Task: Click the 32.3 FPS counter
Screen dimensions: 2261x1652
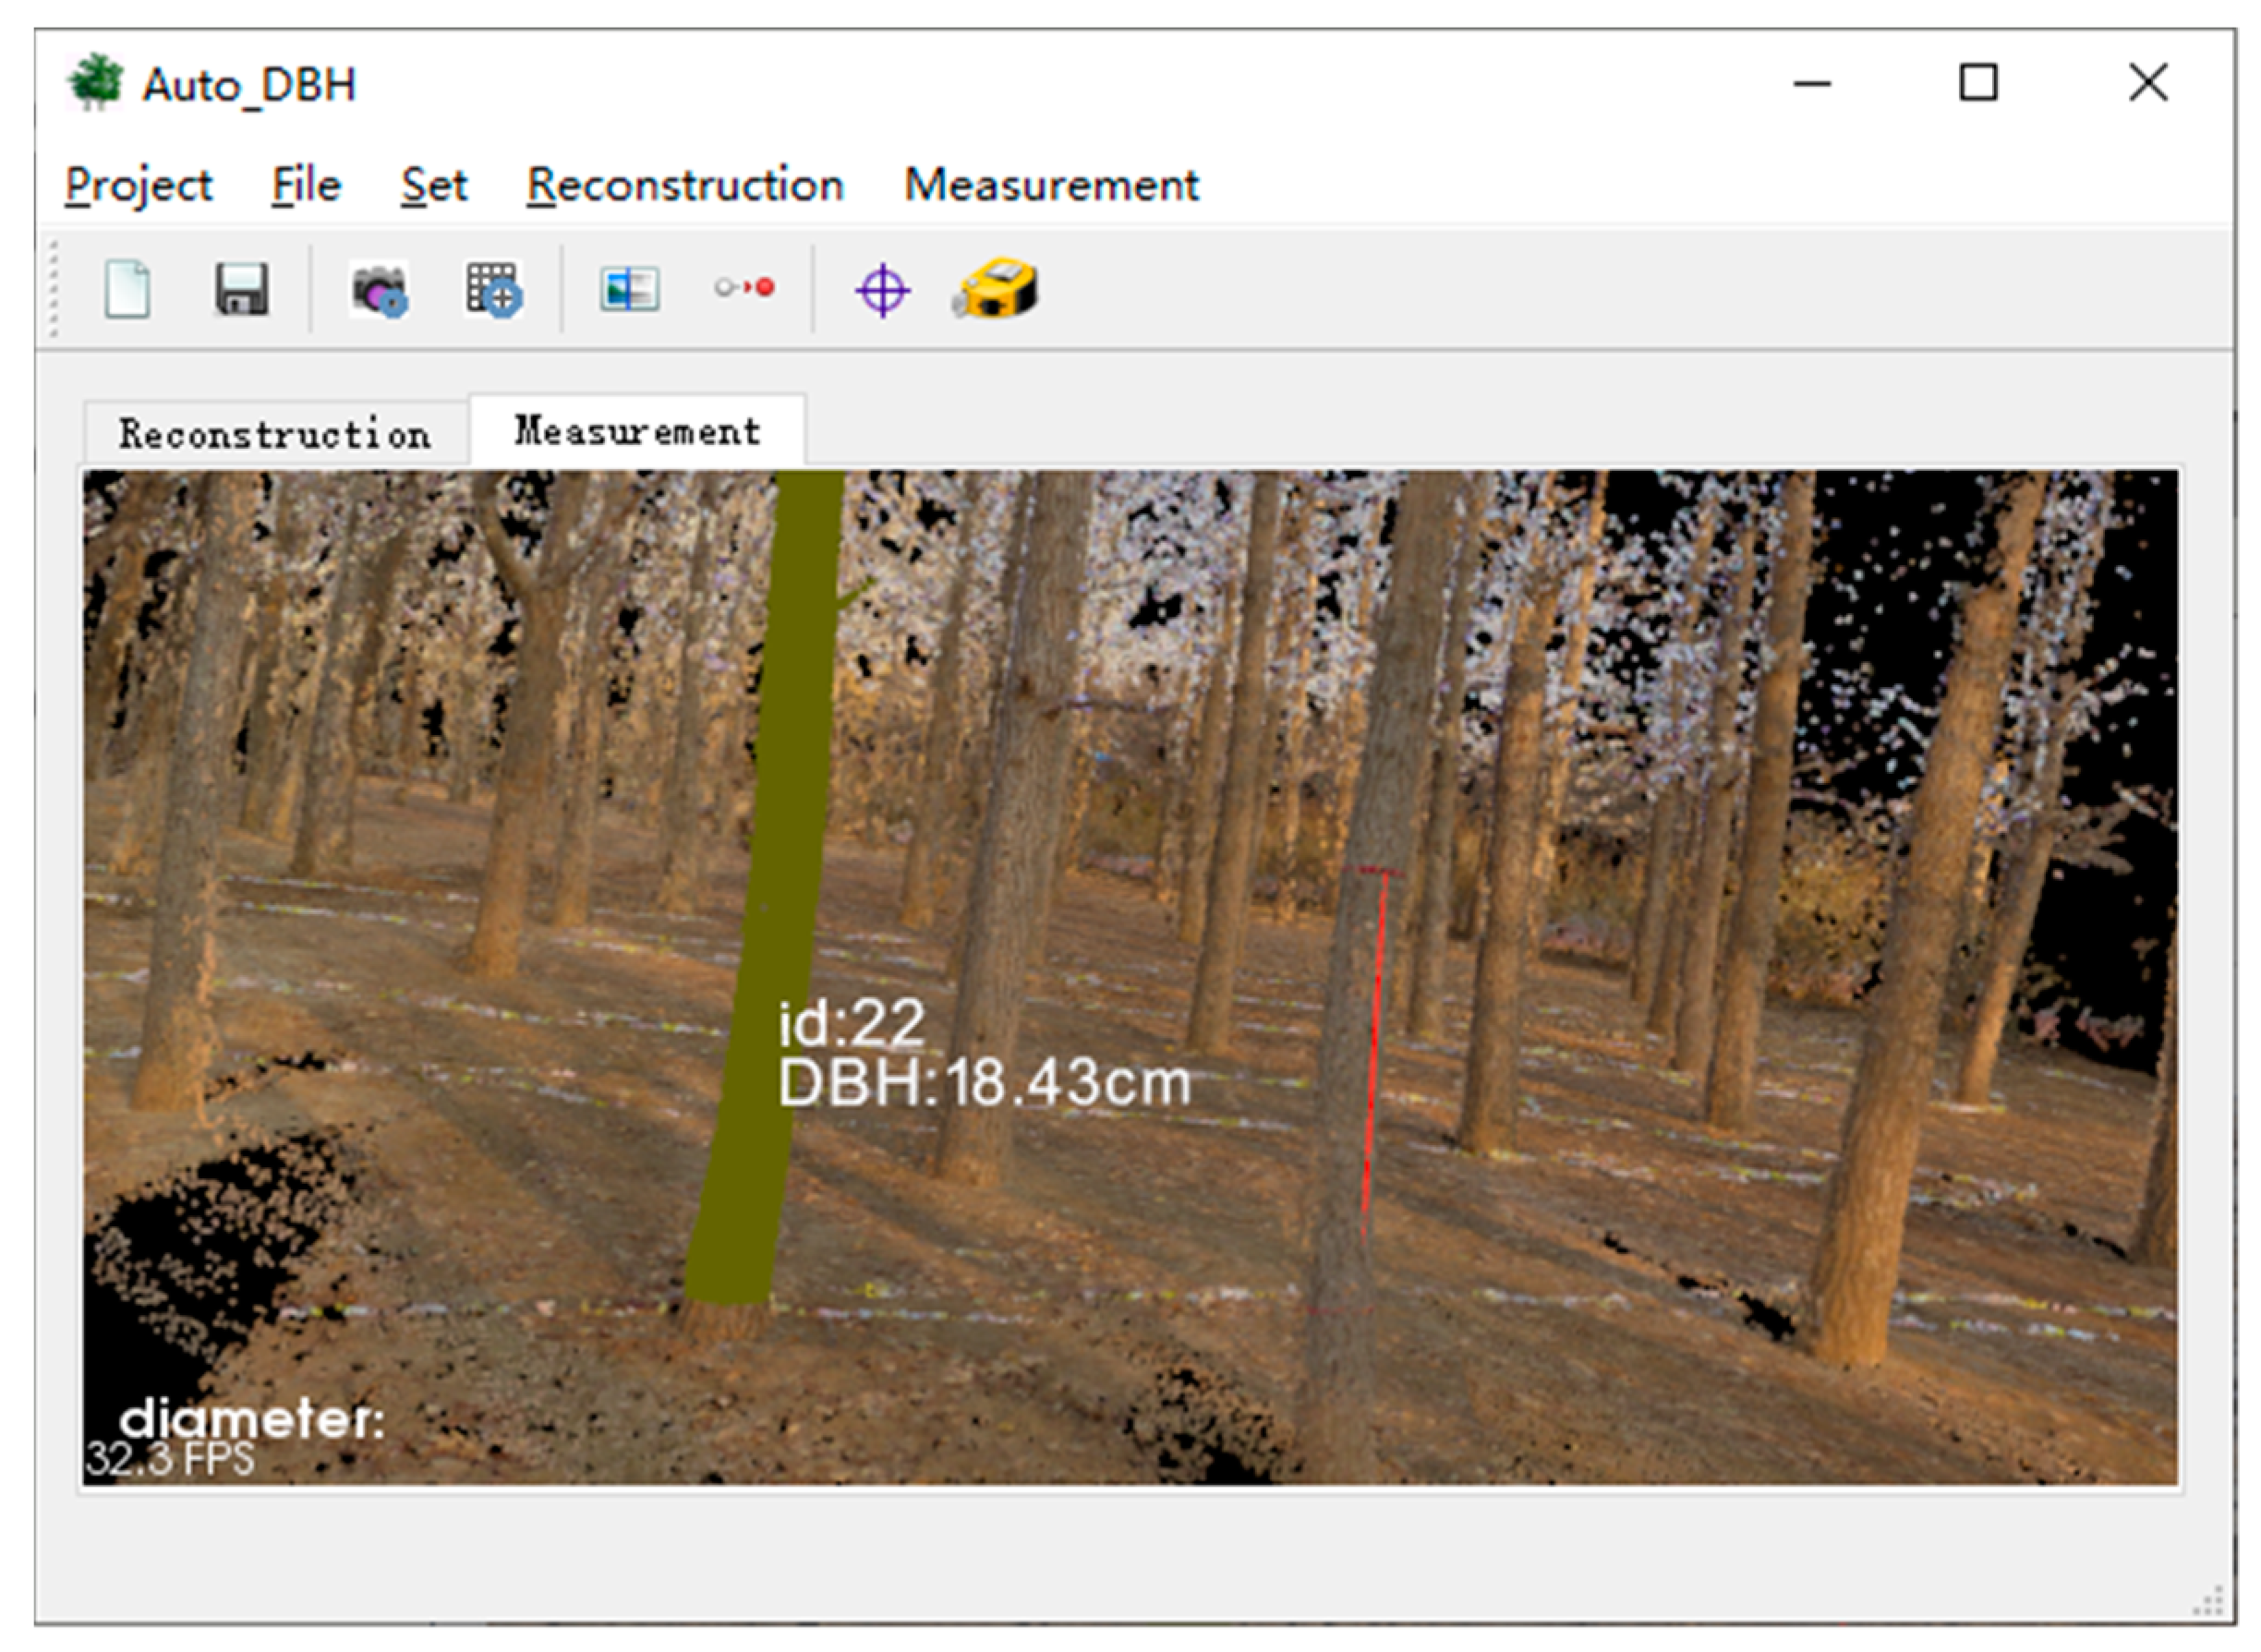Action: (x=170, y=1459)
